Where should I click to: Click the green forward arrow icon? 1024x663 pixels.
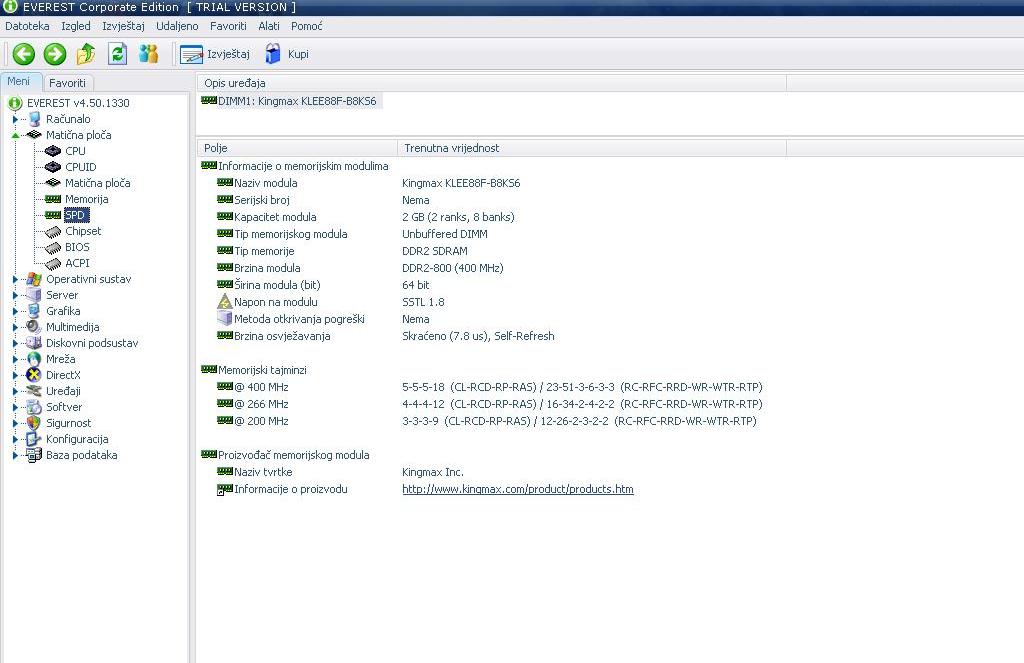(x=55, y=54)
